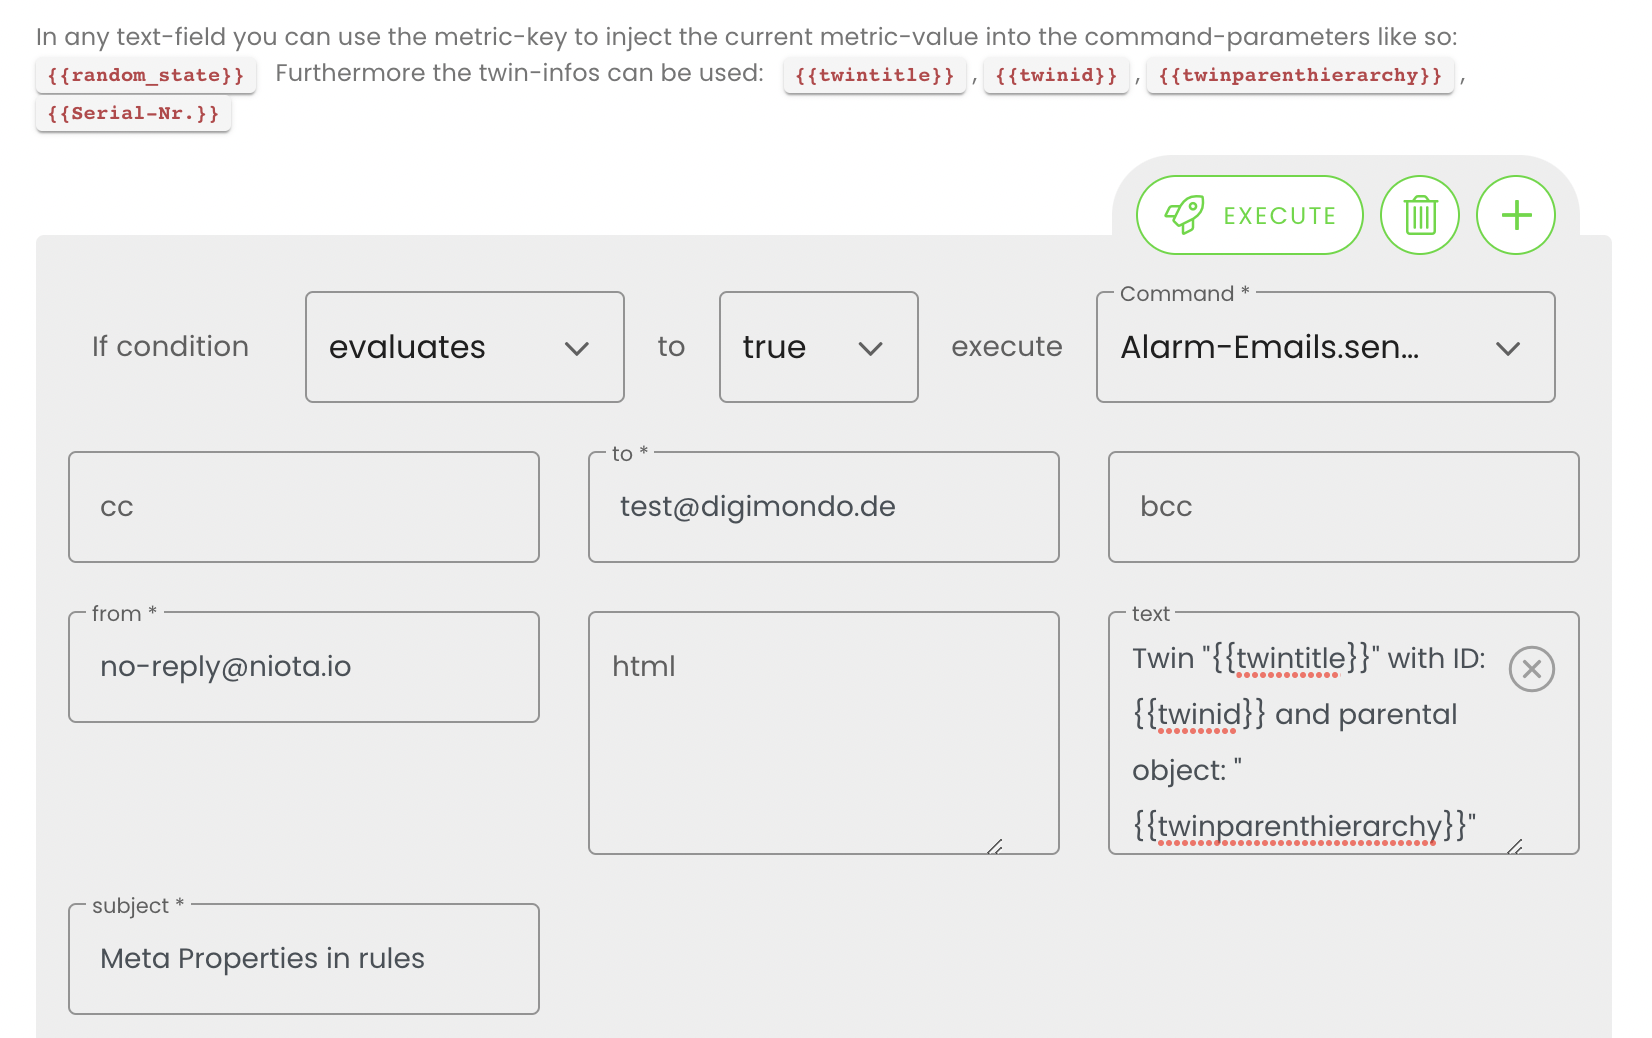
Task: Clear the text field with X icon
Action: (1531, 669)
